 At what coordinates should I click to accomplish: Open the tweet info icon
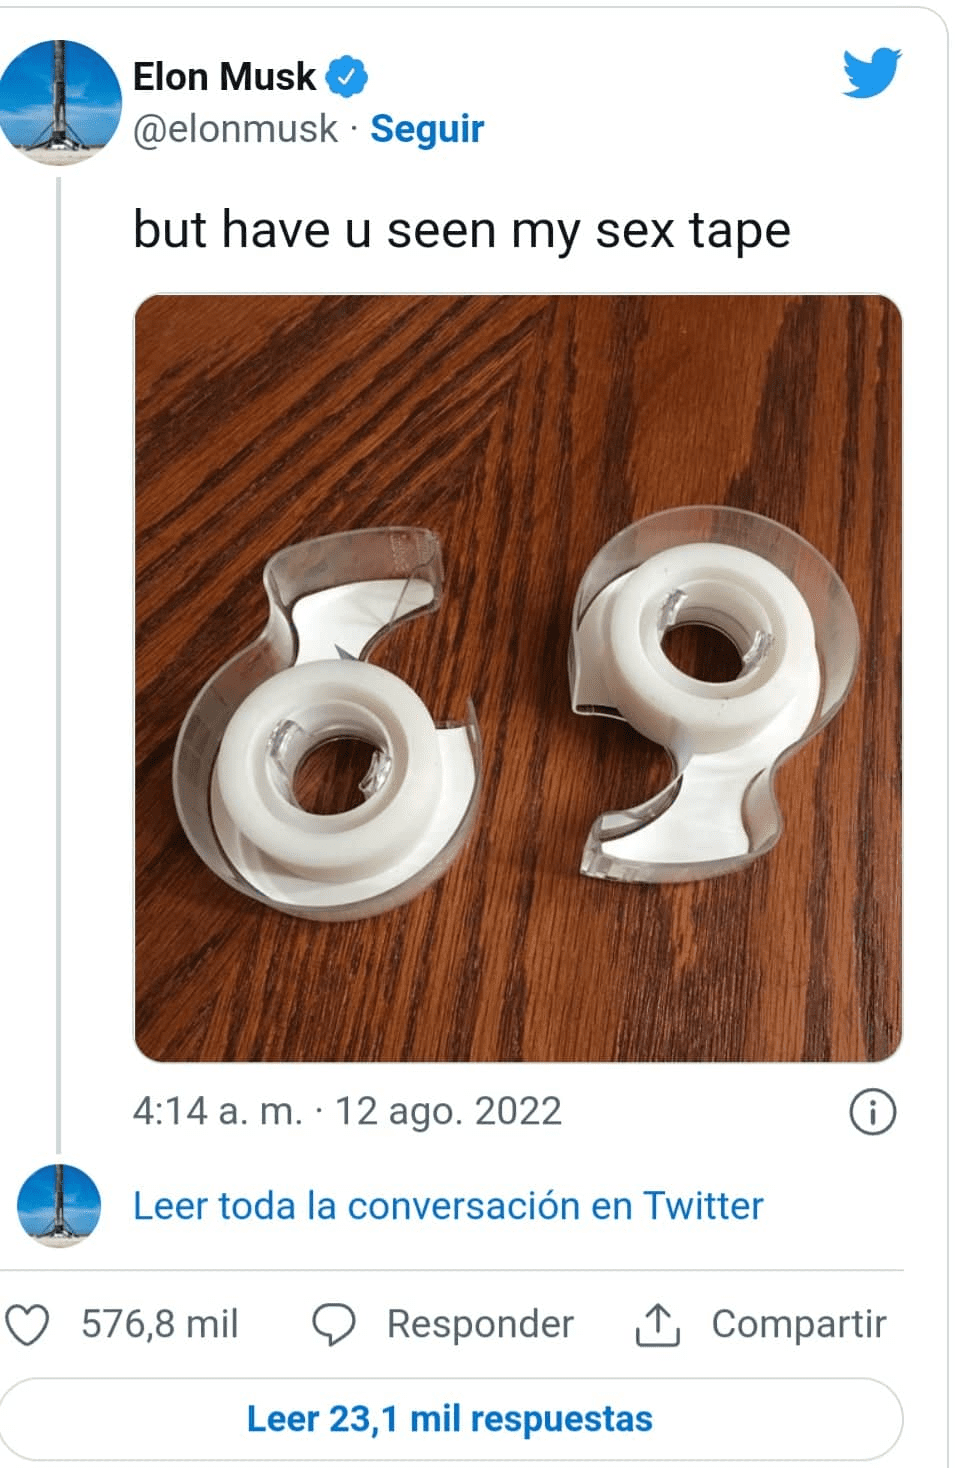(872, 1112)
